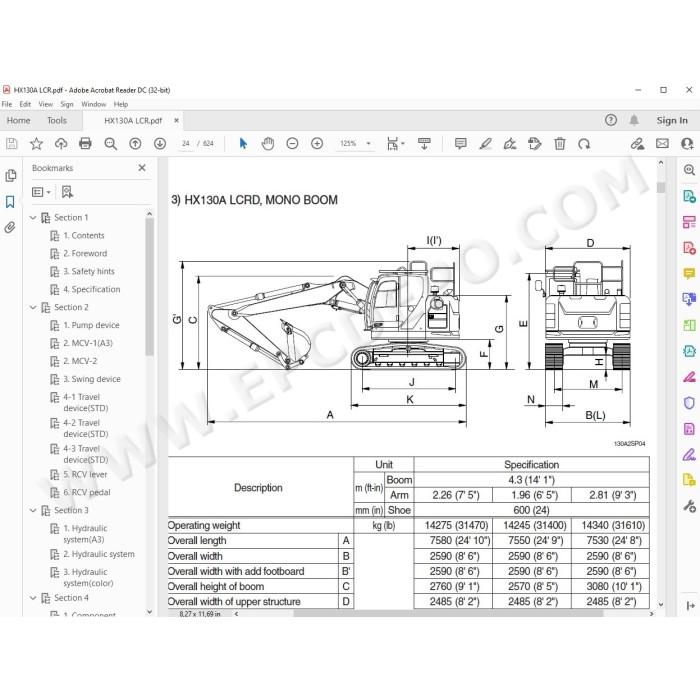Print the document
The height and width of the screenshot is (700, 700).
tap(85, 143)
